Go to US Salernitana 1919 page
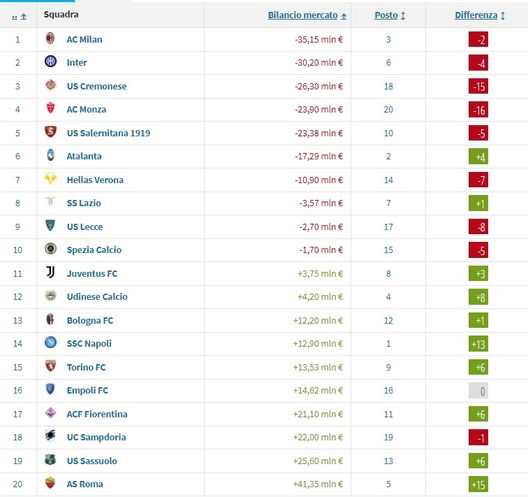 108,133
